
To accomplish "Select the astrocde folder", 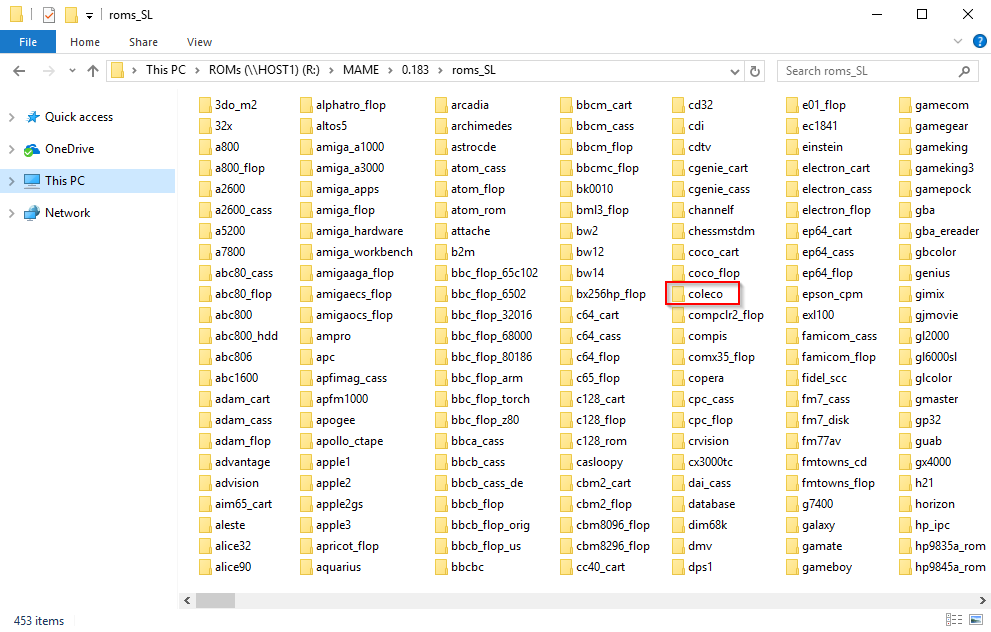I will coord(466,147).
